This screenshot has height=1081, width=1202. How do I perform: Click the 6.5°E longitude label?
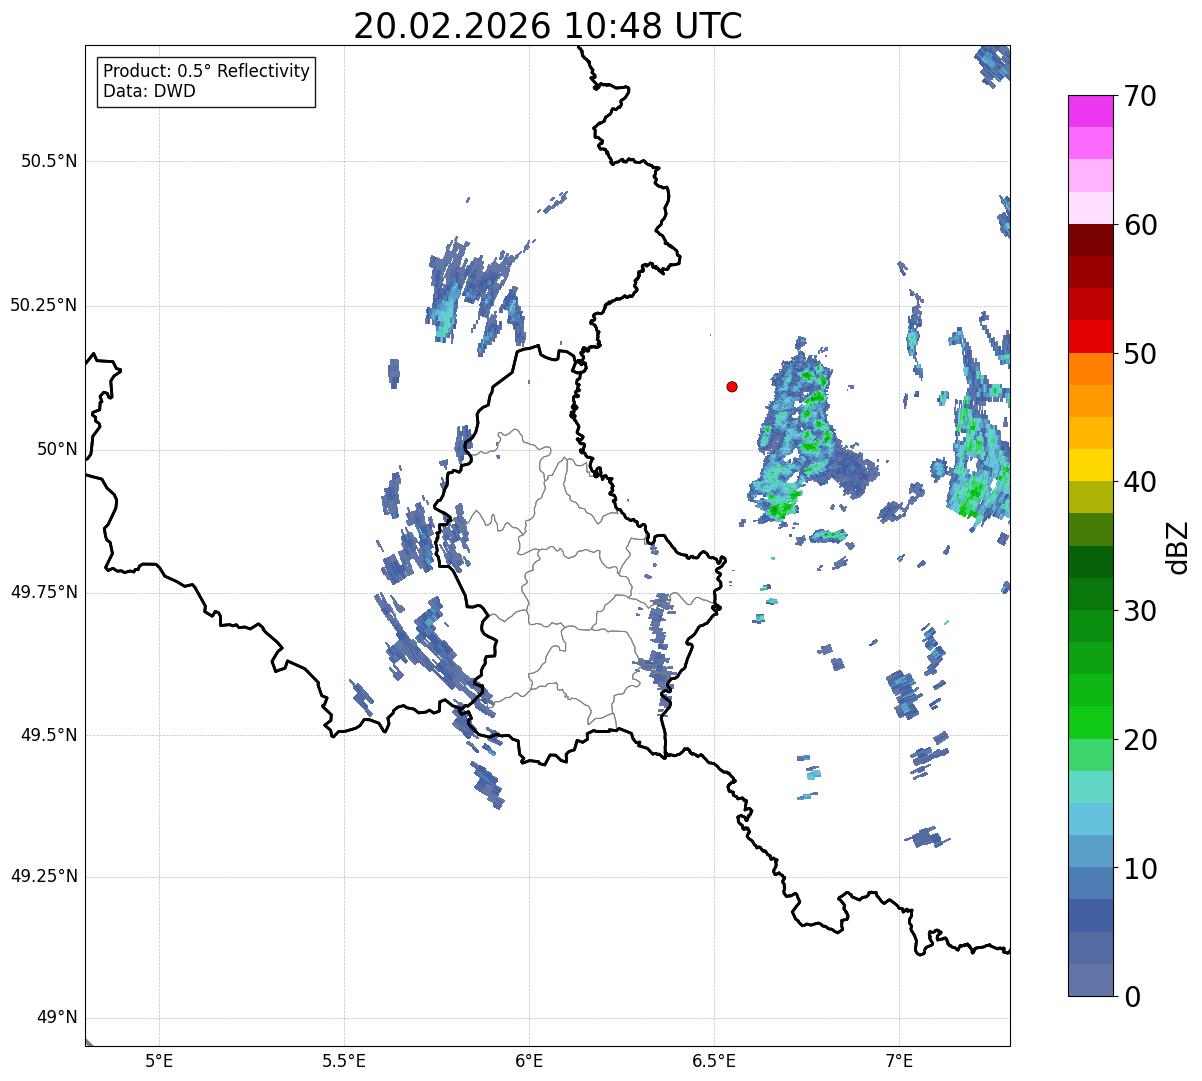[x=714, y=1060]
